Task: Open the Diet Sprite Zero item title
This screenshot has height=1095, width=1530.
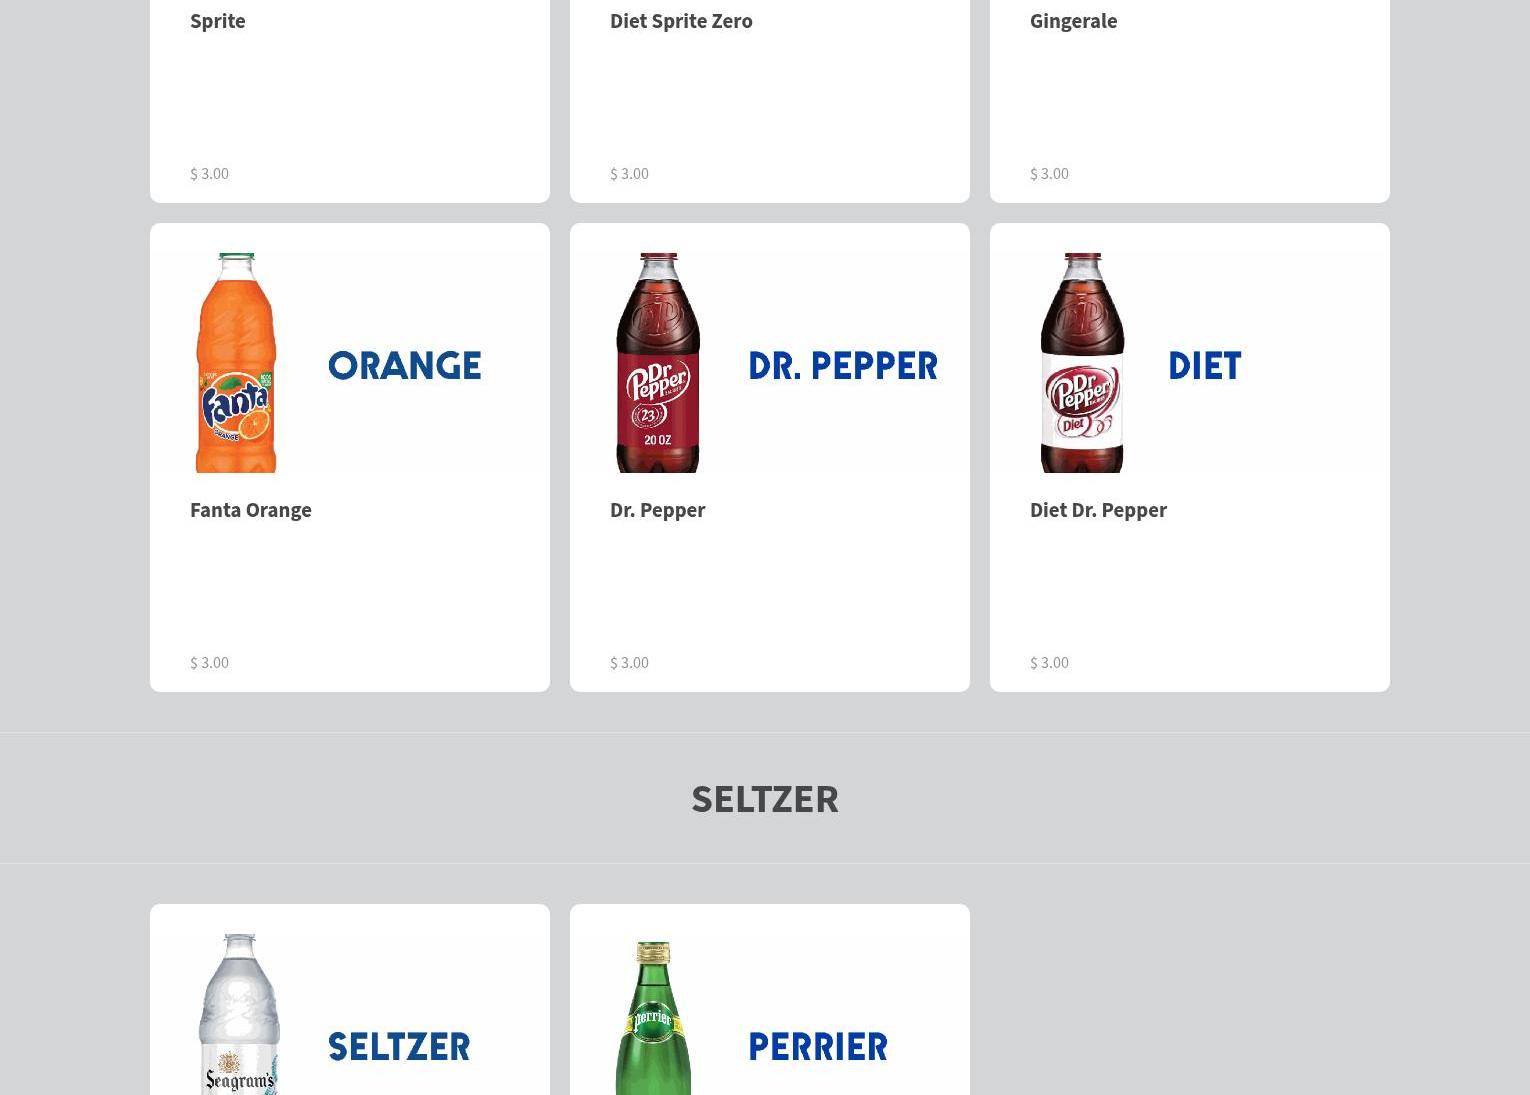Action: pyautogui.click(x=681, y=20)
